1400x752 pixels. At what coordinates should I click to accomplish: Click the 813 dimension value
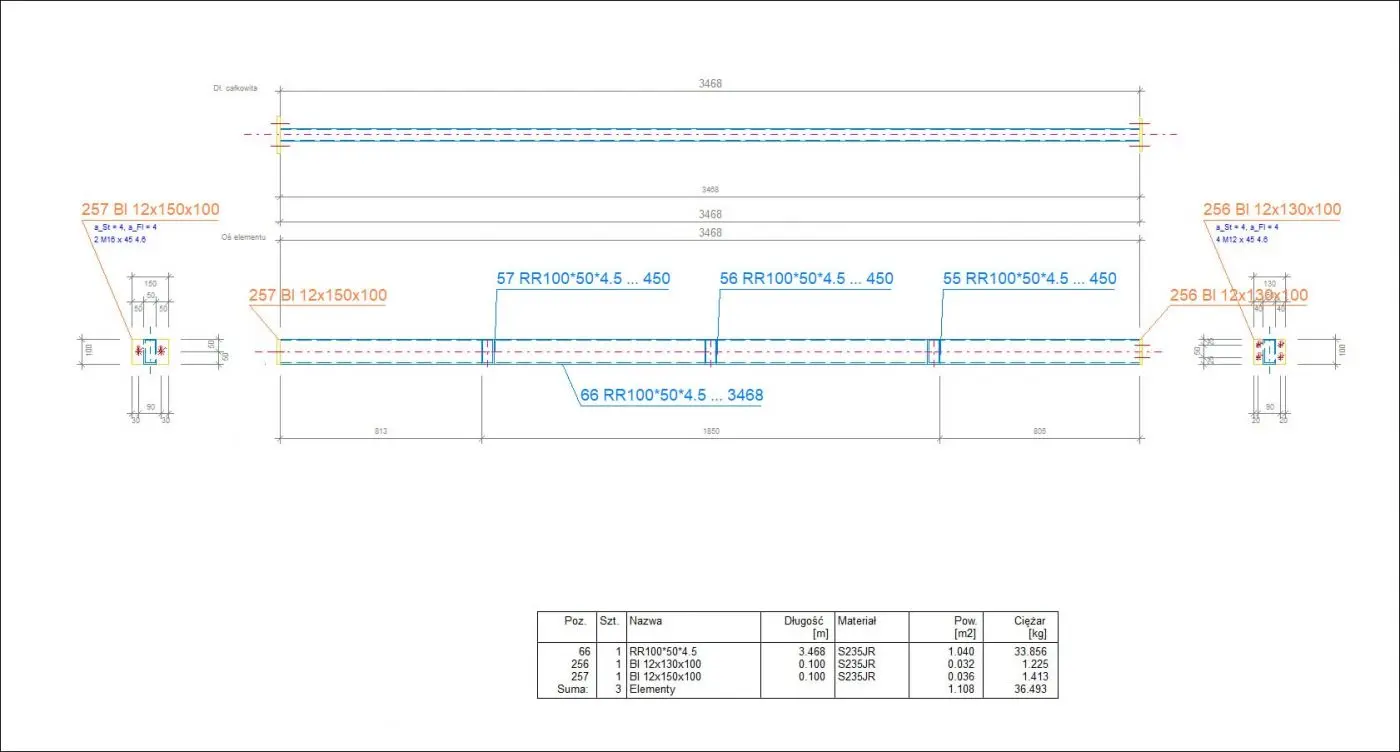(x=380, y=431)
